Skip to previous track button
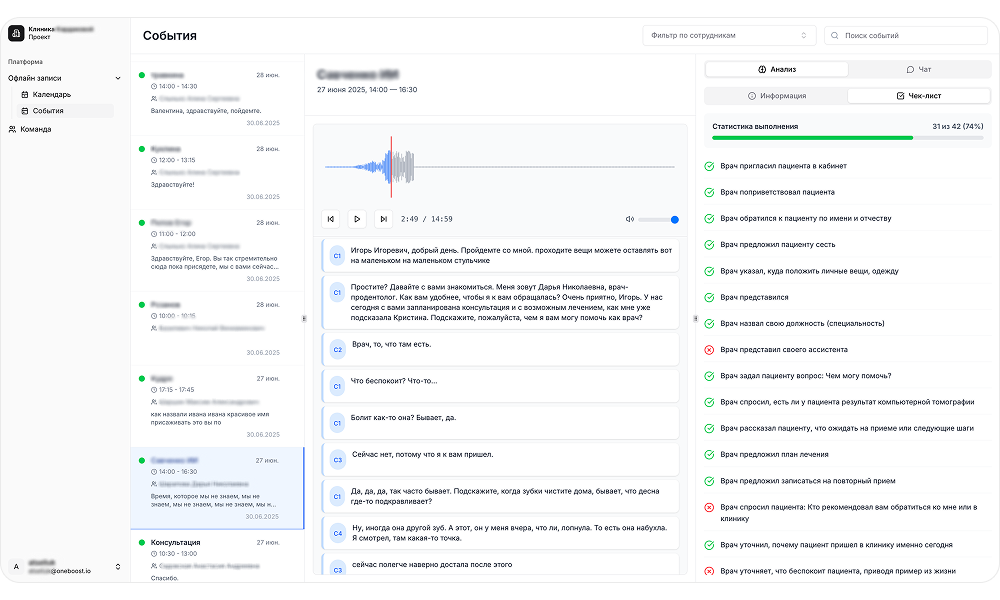 pyautogui.click(x=330, y=219)
